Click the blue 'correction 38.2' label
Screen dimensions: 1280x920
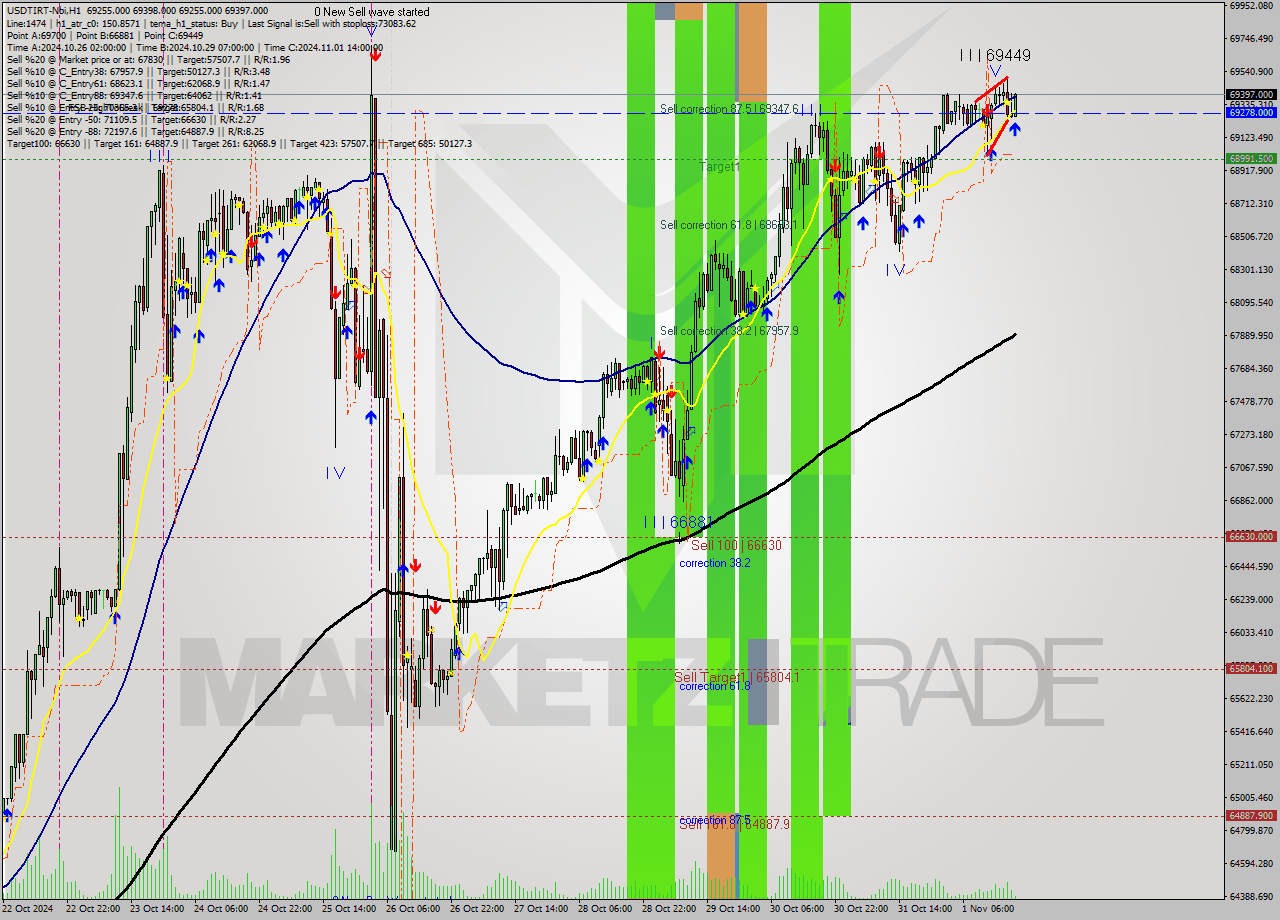(x=714, y=563)
